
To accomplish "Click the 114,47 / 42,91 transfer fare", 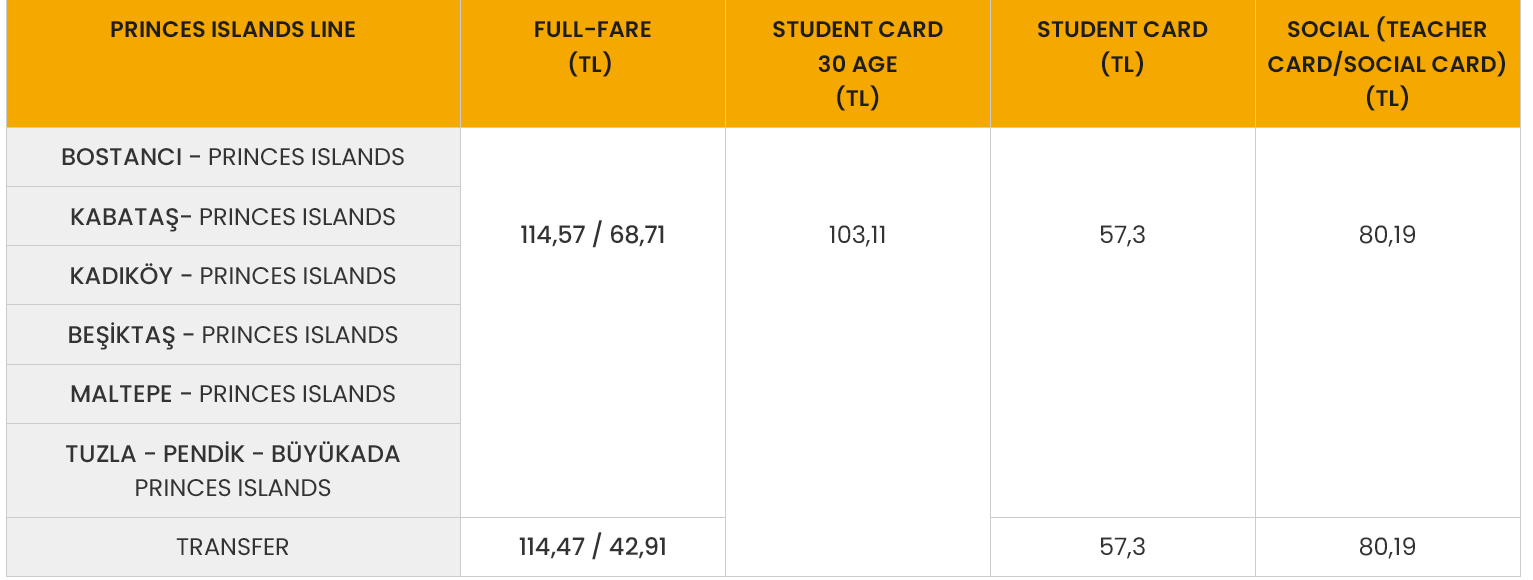I will (x=592, y=547).
